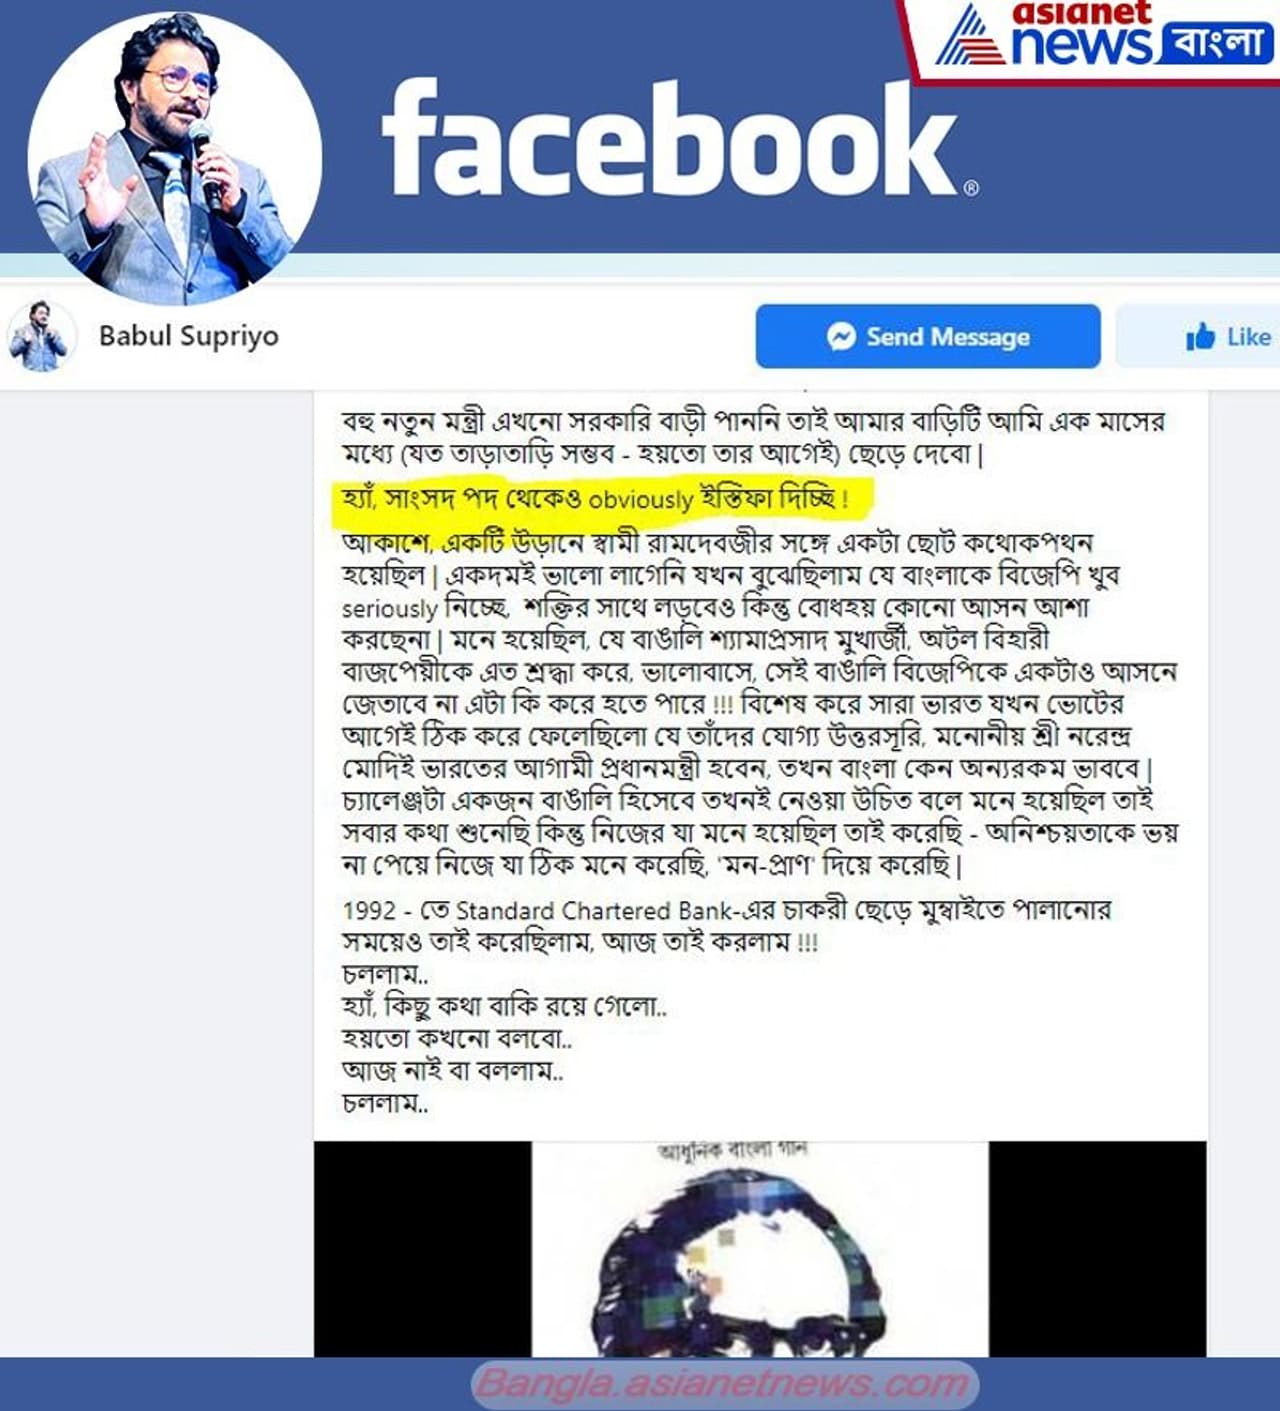This screenshot has width=1280, height=1411.
Task: Click the Standard Chartered Bank text line
Action: [x=726, y=910]
